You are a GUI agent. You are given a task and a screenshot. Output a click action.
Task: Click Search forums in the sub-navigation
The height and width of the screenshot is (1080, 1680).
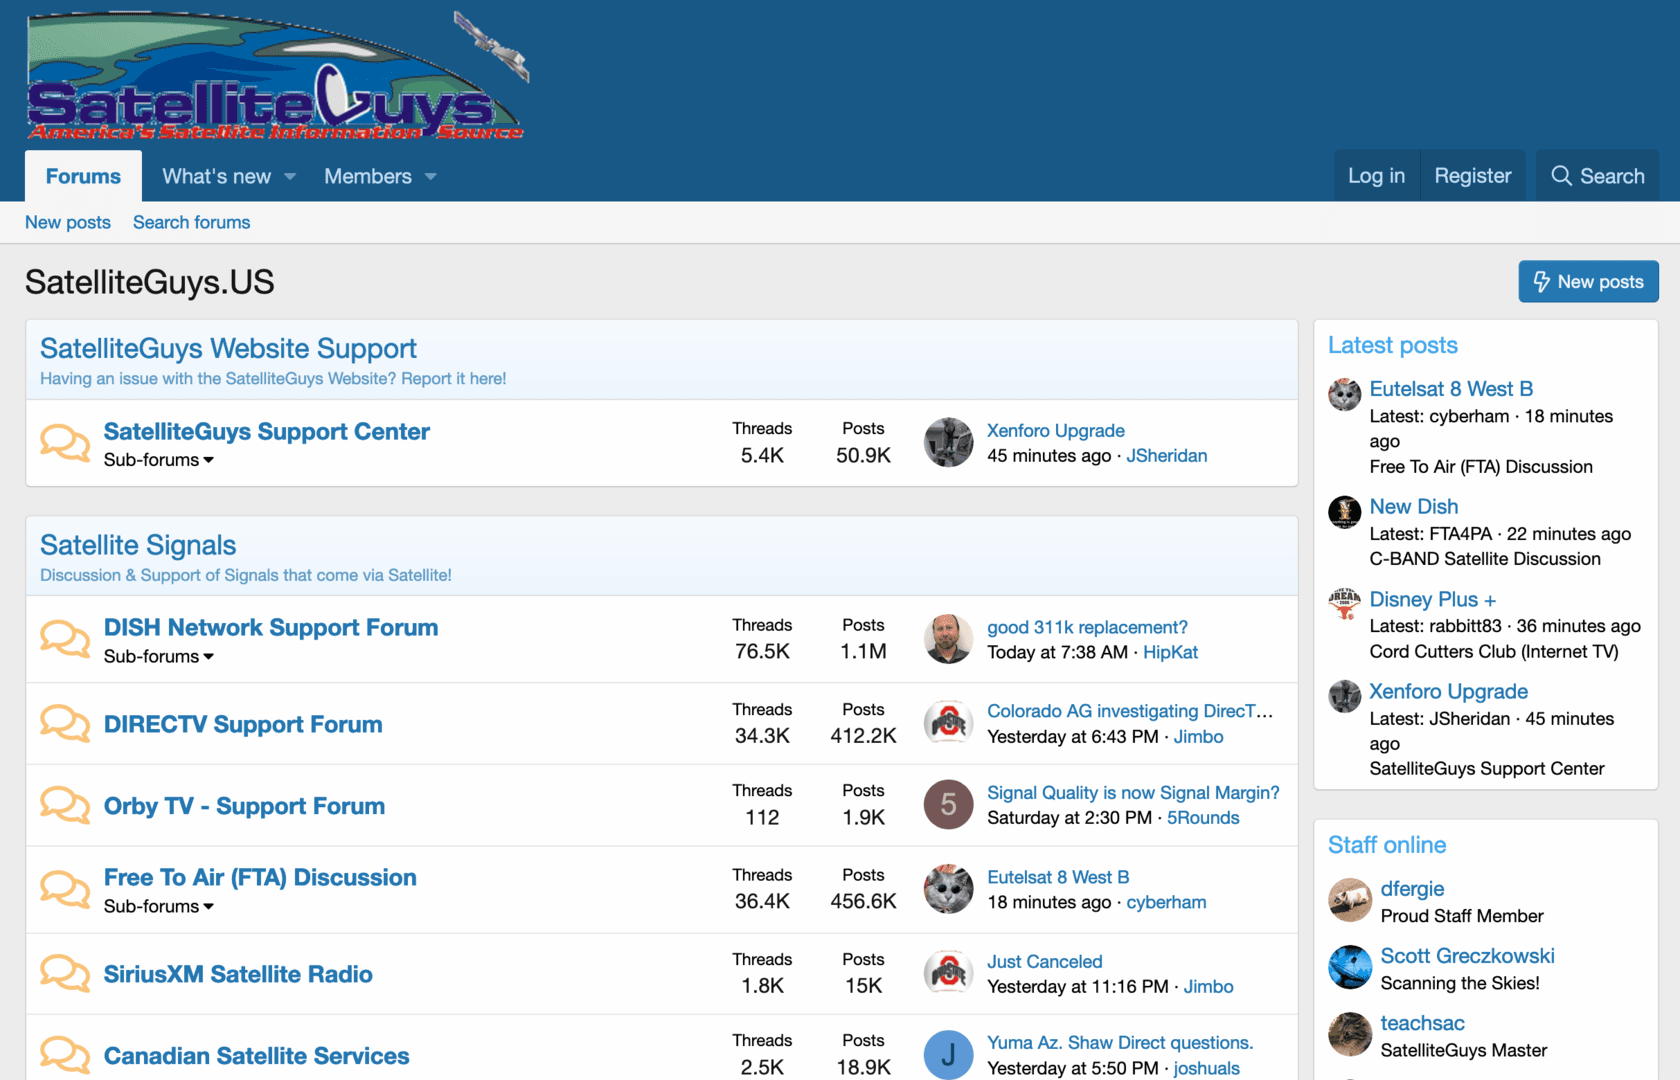point(191,222)
